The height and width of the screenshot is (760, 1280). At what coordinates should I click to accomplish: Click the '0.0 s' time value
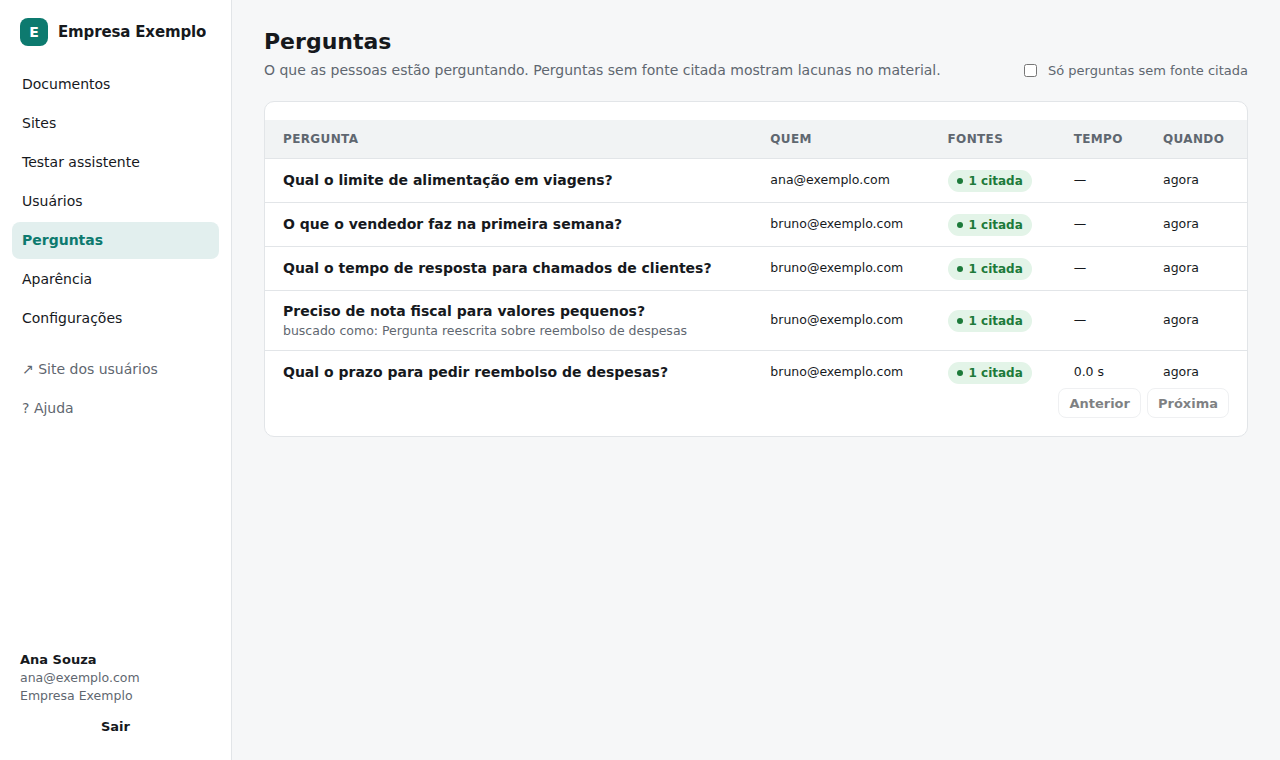(x=1089, y=372)
